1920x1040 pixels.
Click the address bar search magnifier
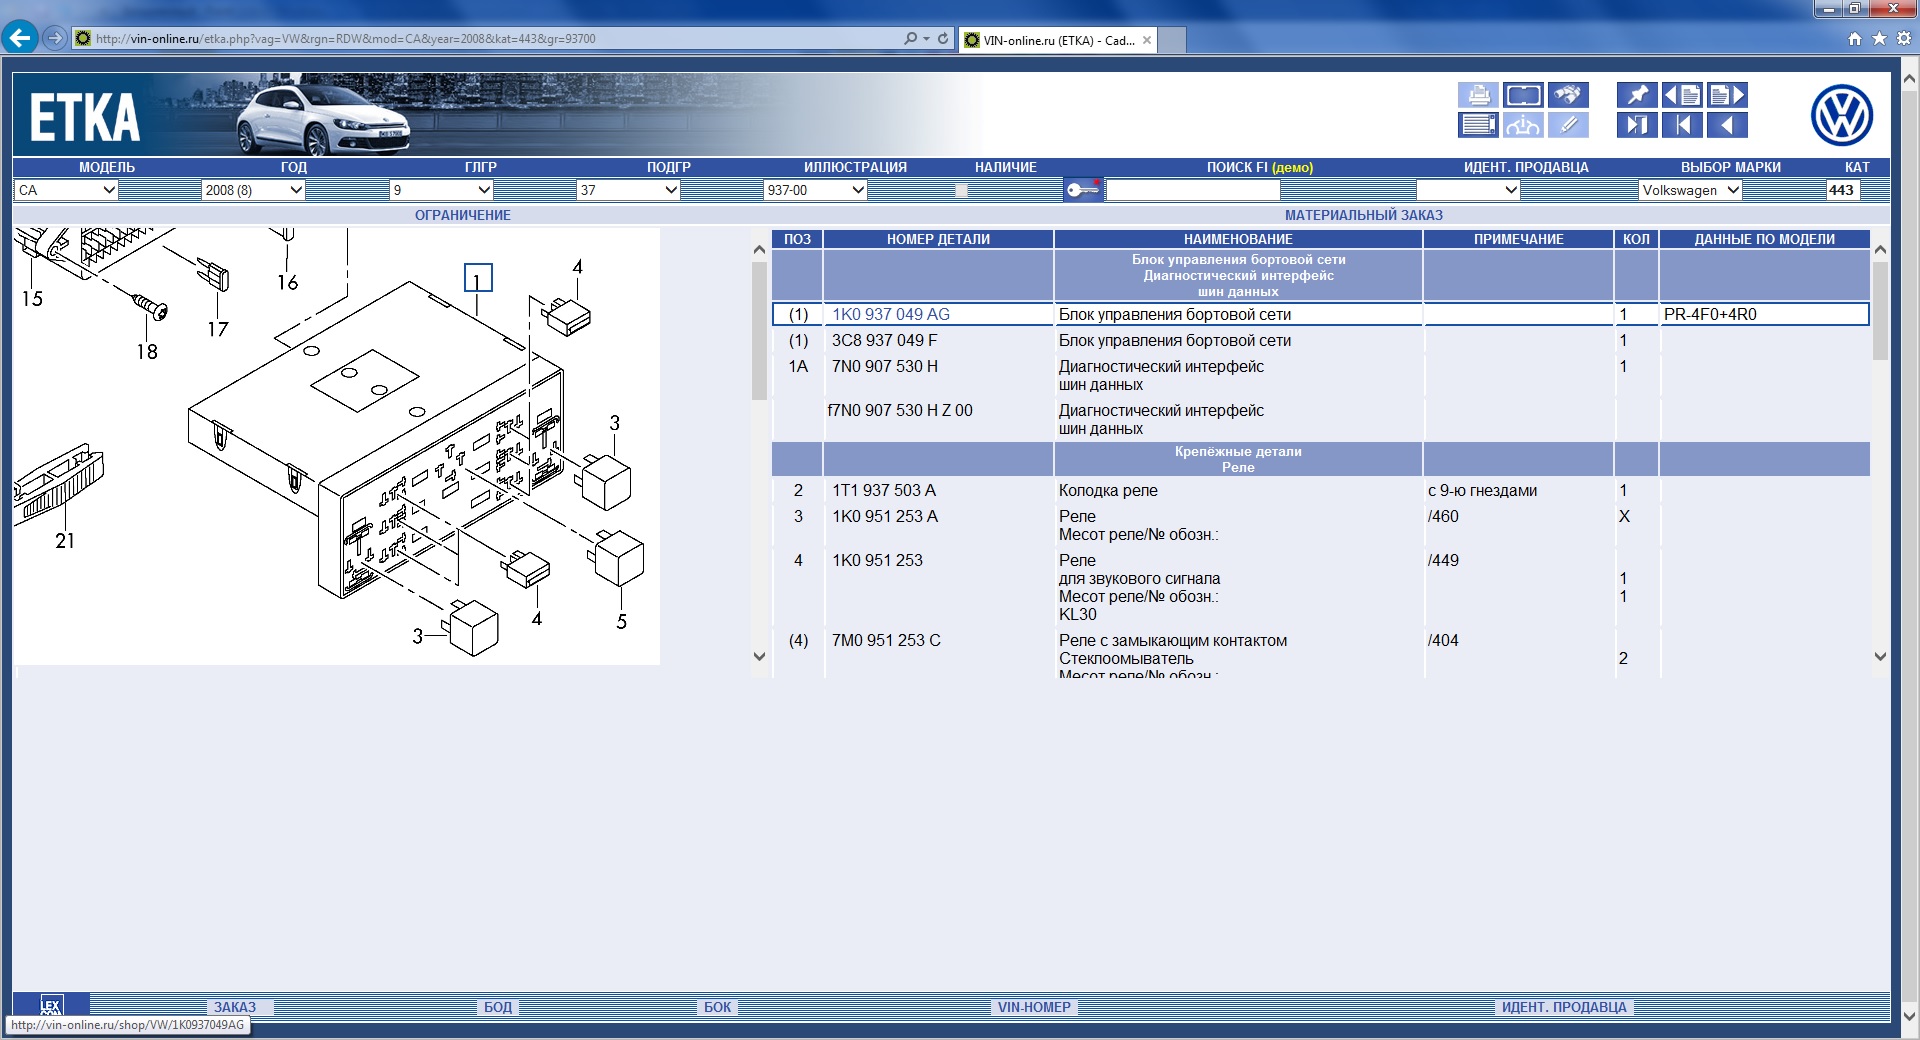[x=910, y=38]
